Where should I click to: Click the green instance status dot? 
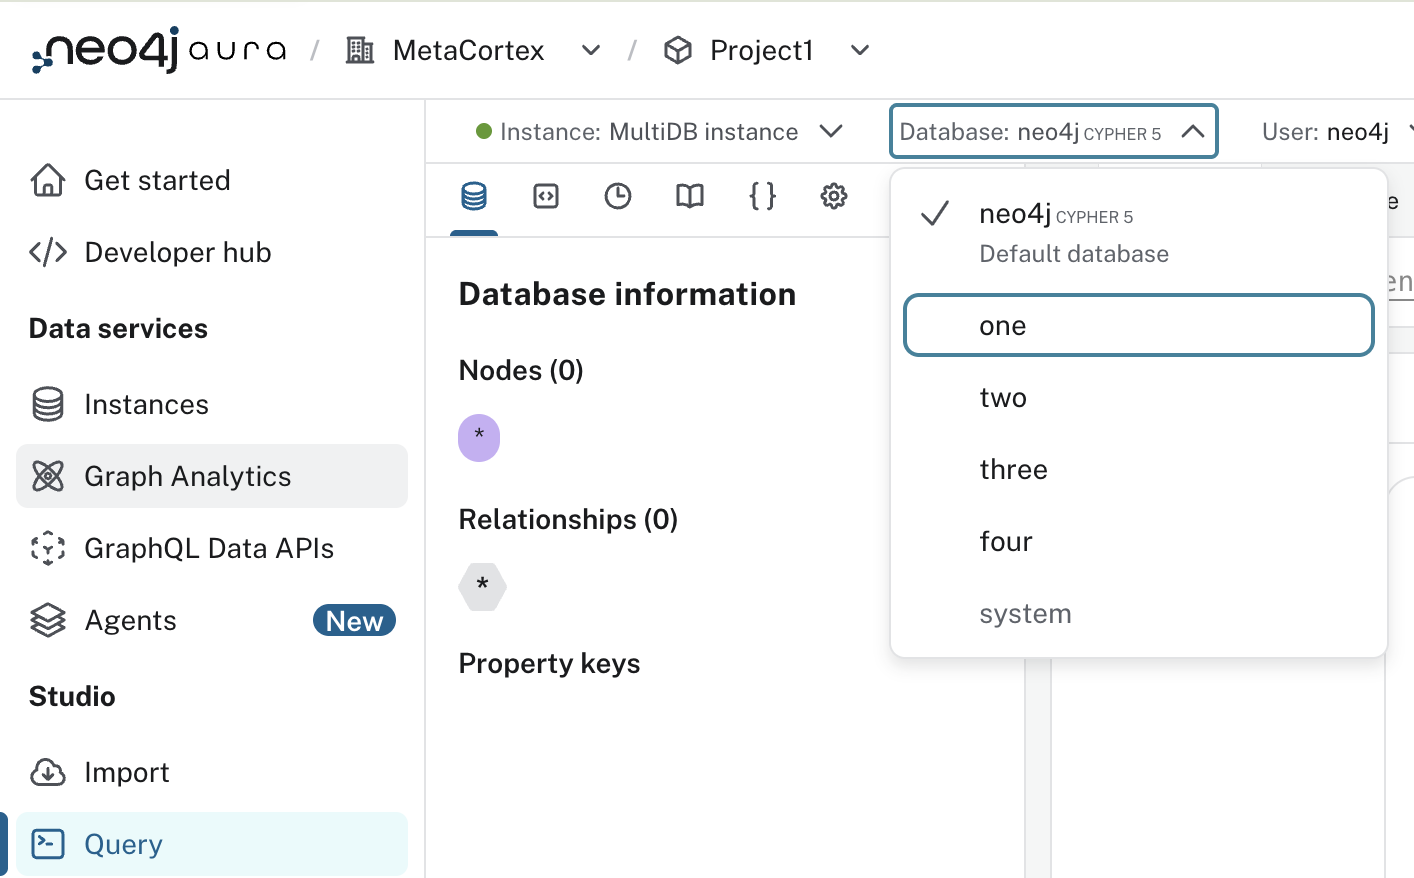click(x=484, y=131)
